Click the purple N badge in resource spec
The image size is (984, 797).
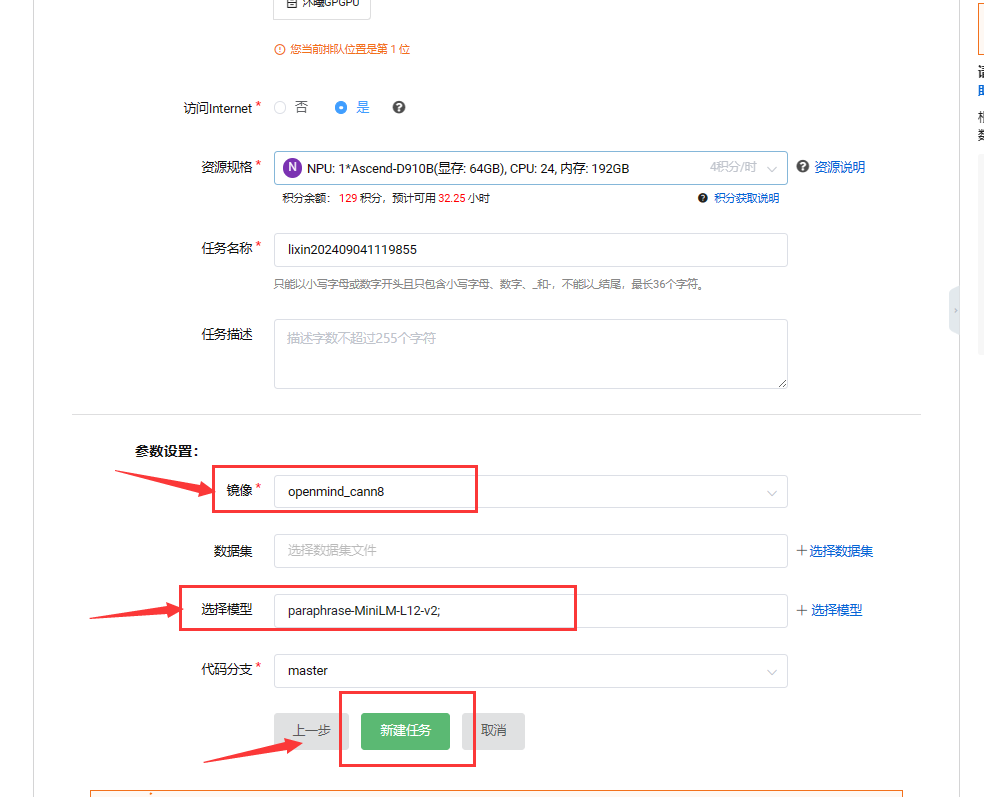tap(292, 168)
